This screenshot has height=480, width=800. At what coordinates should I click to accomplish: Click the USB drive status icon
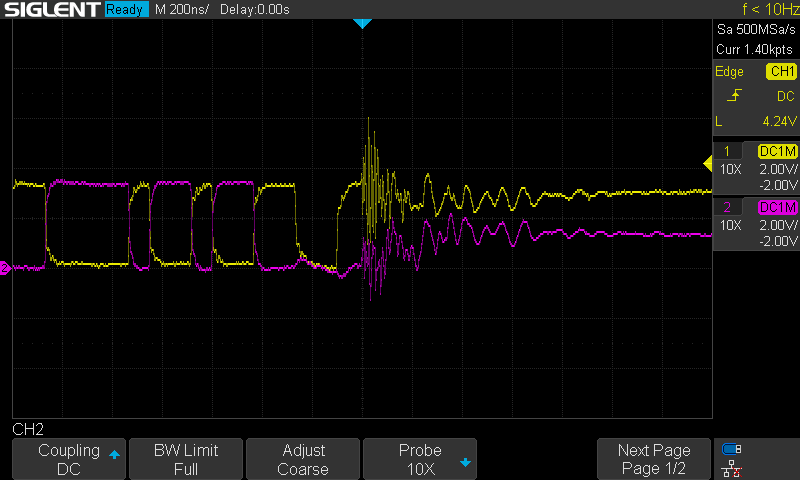(732, 449)
